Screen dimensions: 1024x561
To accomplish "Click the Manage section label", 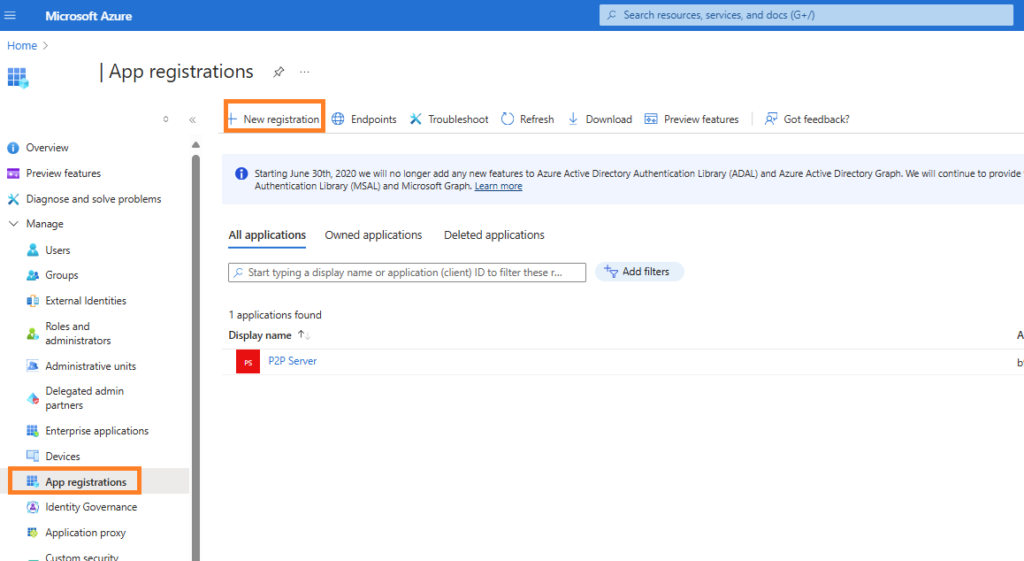I will pos(44,224).
